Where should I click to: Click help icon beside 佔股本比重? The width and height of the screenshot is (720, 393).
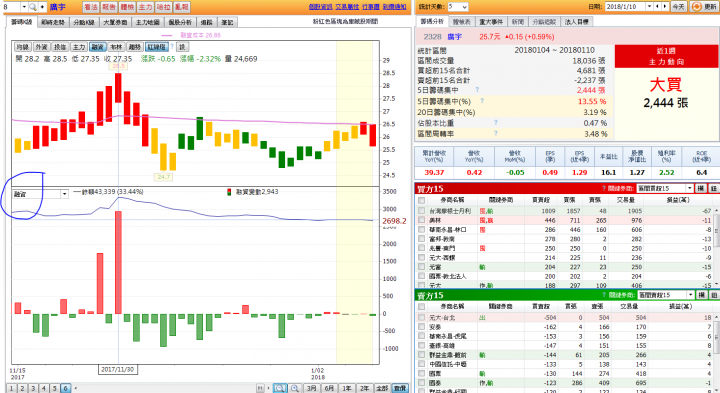coord(495,123)
